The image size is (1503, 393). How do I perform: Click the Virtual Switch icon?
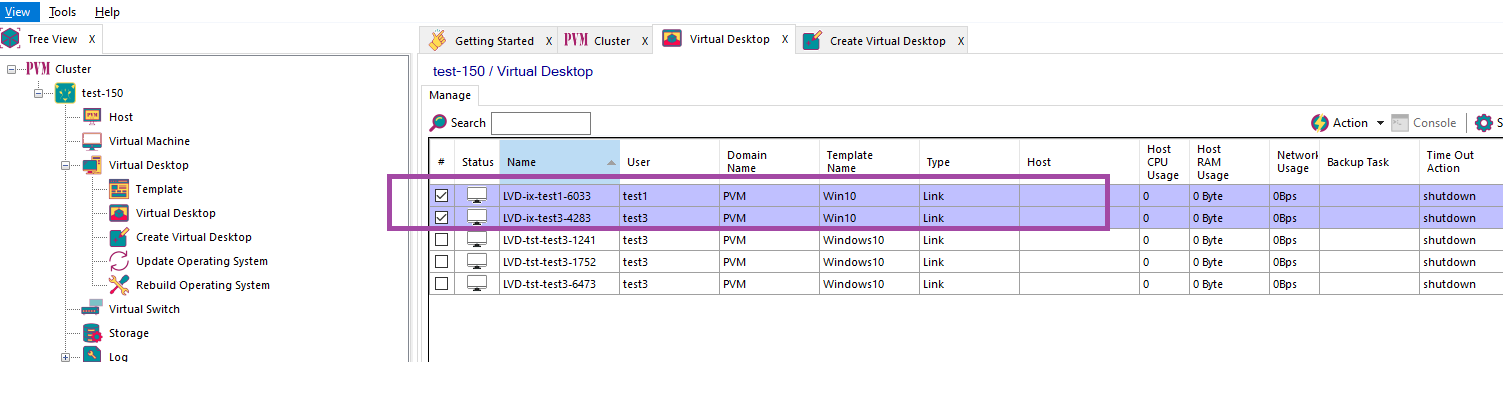click(x=92, y=308)
